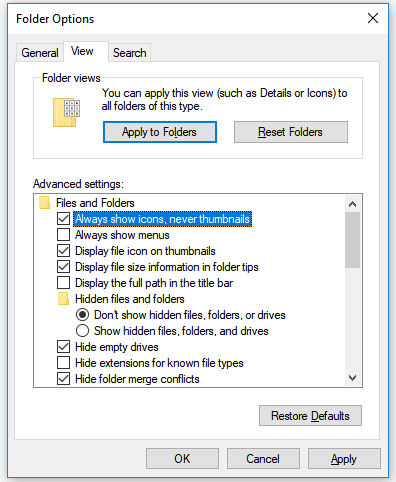
Task: Check Hide extensions for known file types
Action: 63,363
